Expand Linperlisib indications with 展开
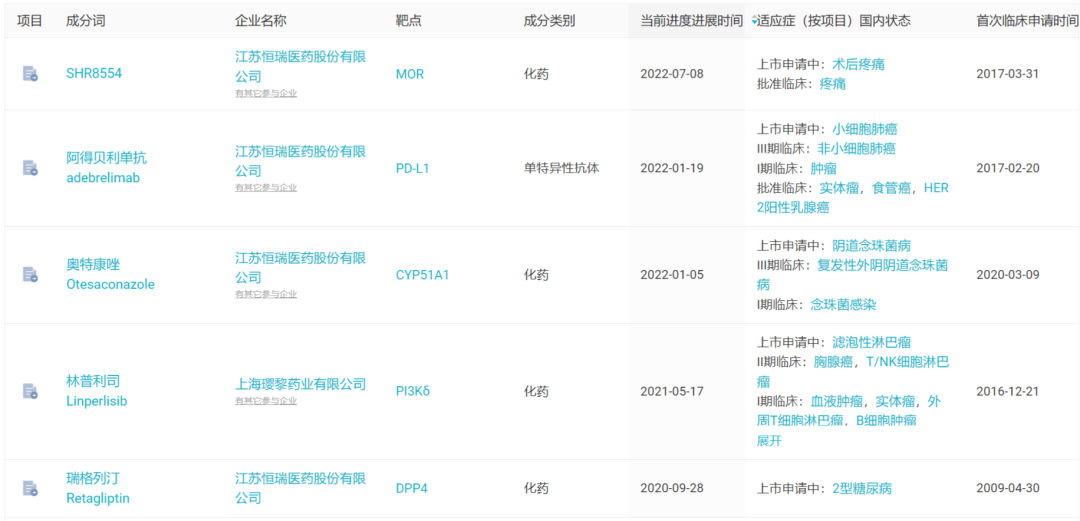Viewport: 1080px width, 521px height. coord(769,441)
